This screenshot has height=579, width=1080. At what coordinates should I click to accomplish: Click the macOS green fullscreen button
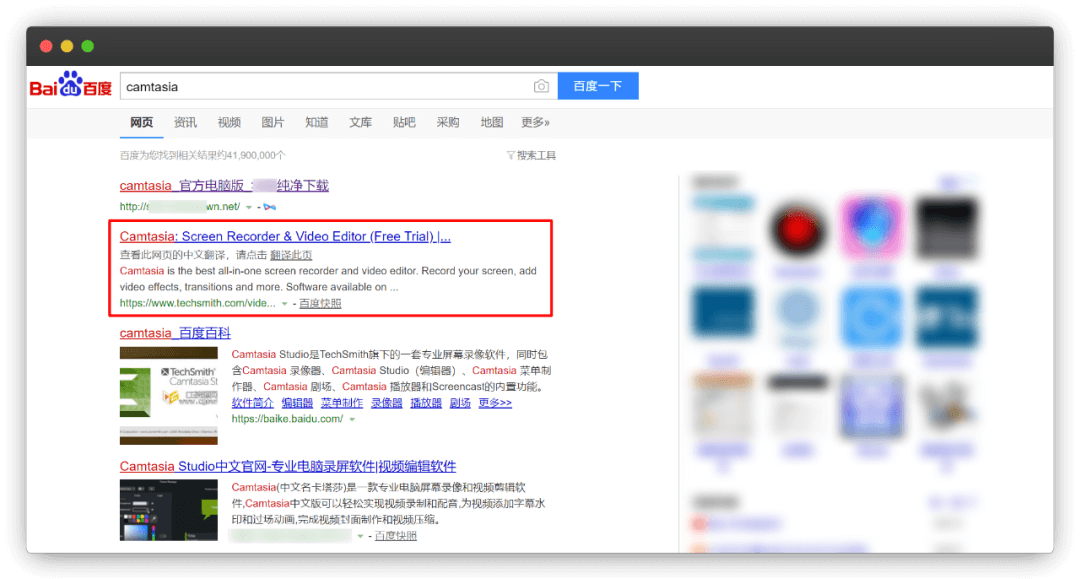[87, 46]
